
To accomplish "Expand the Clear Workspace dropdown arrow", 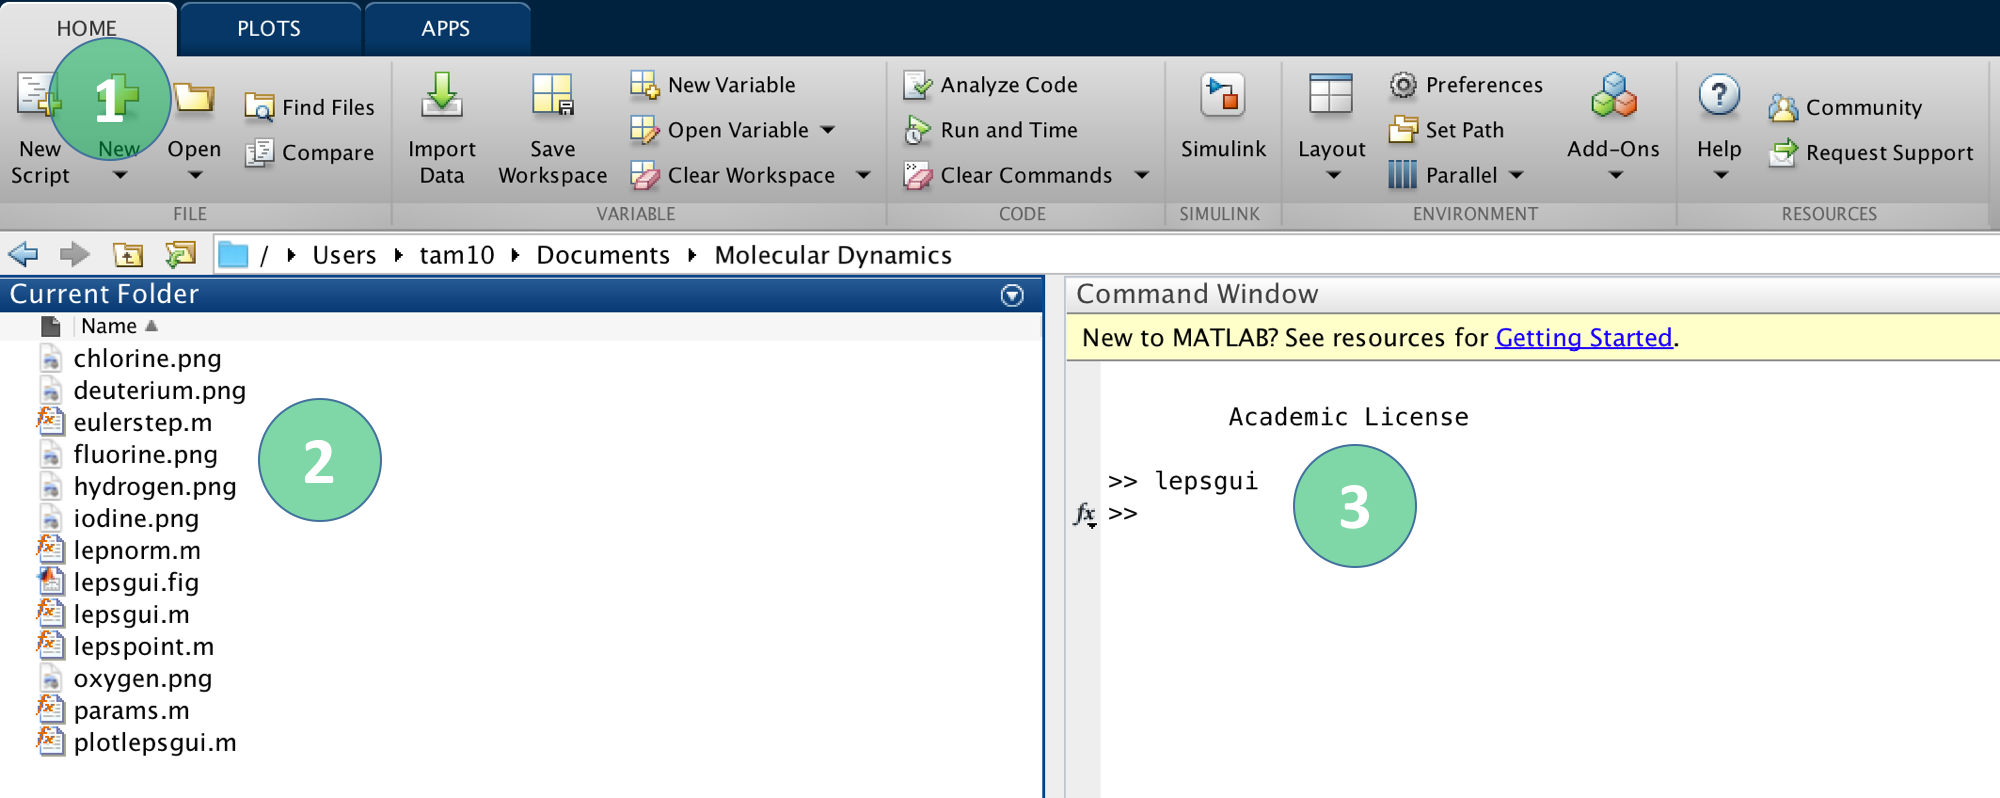I will point(863,175).
